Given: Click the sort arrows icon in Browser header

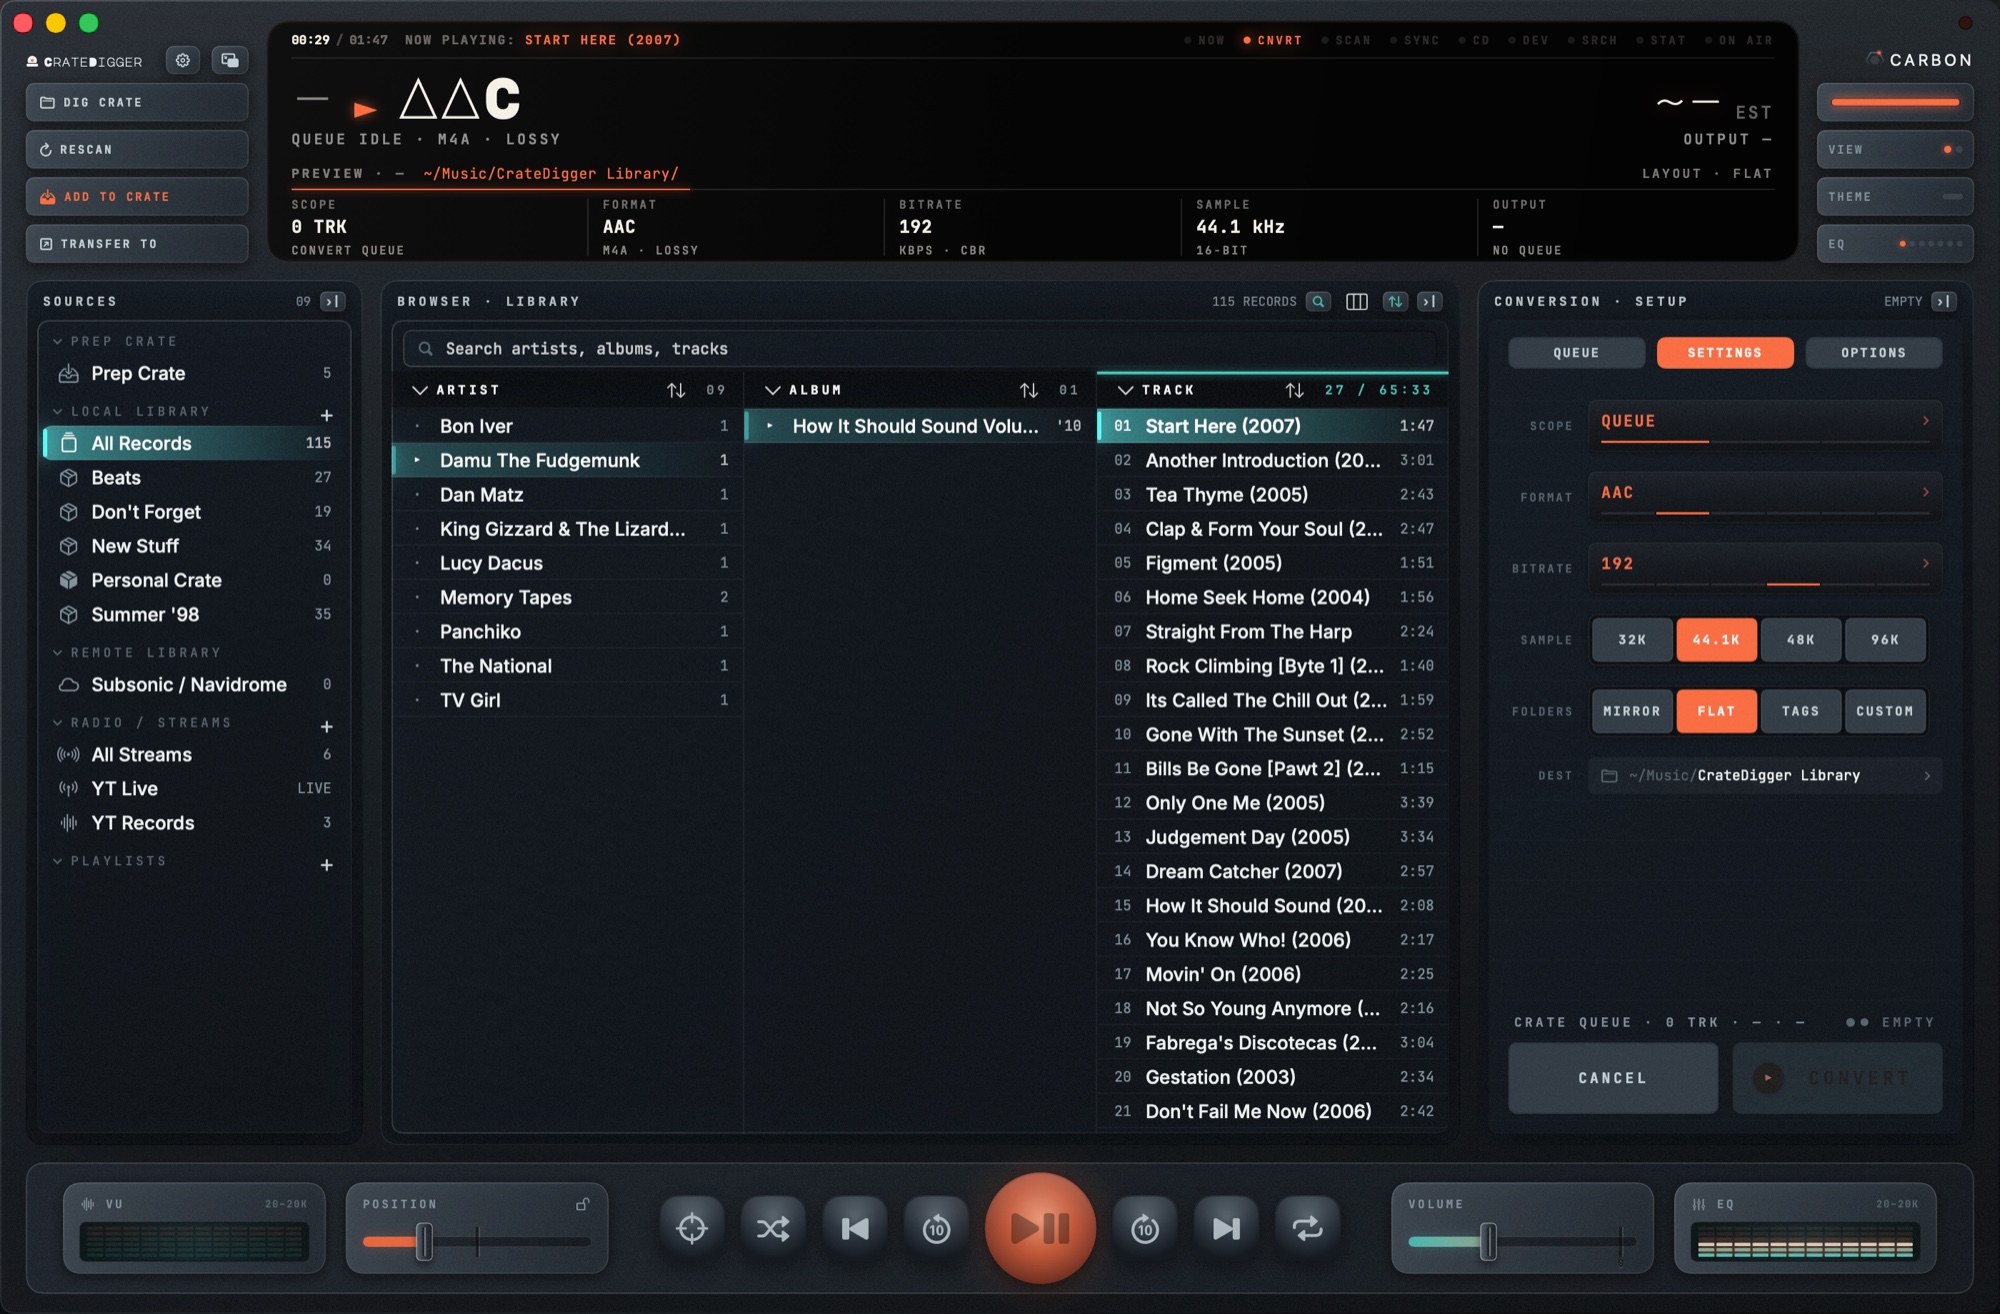Looking at the screenshot, I should (x=1395, y=301).
